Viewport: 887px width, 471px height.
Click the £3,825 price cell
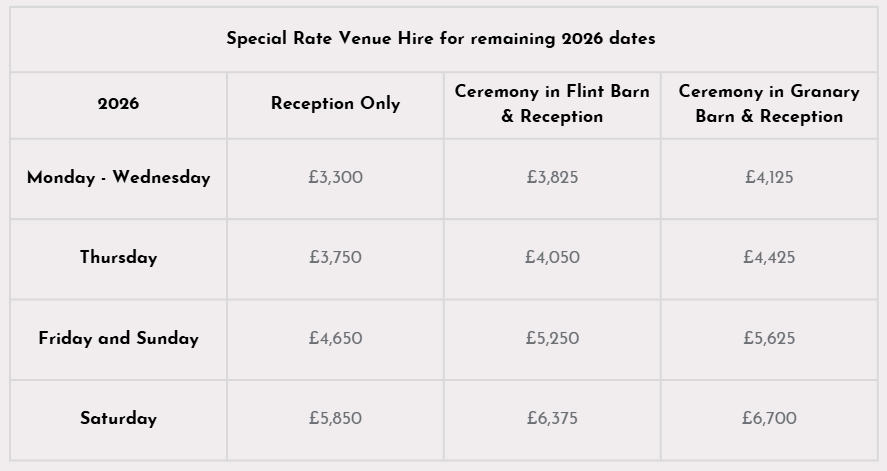click(552, 178)
